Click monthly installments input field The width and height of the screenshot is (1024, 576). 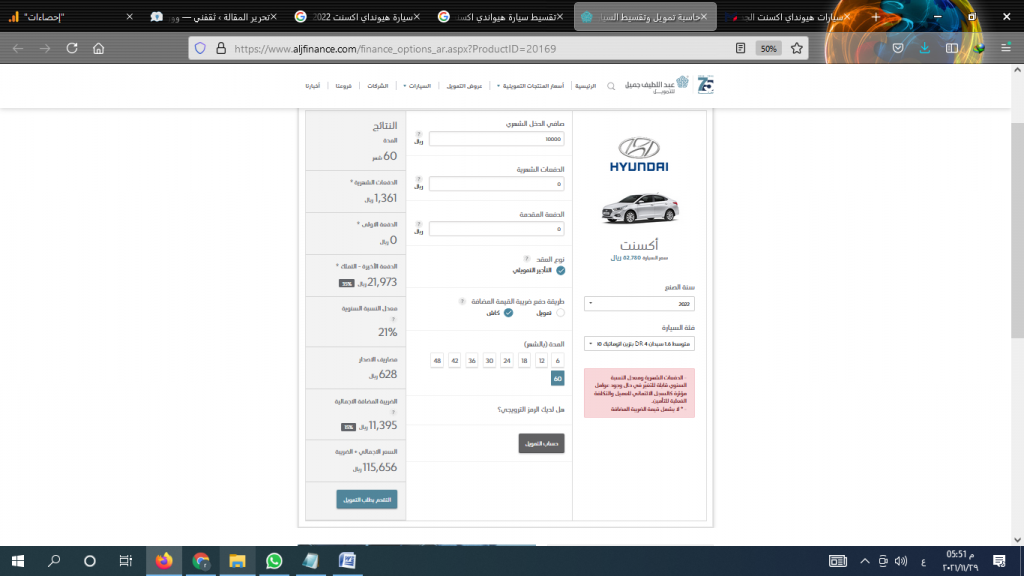click(496, 184)
